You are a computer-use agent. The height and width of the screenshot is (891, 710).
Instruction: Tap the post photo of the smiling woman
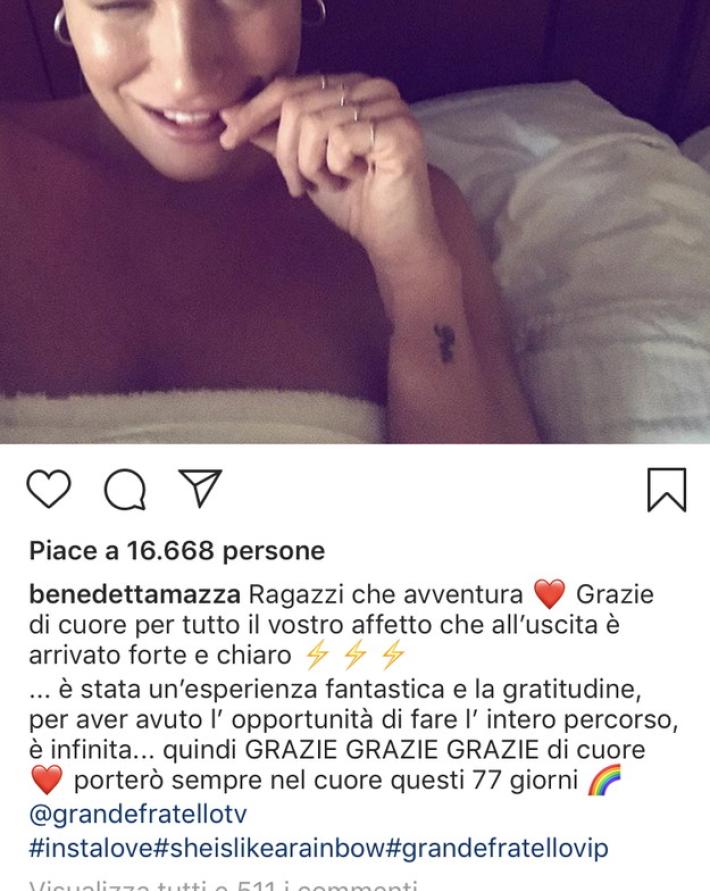click(x=355, y=222)
